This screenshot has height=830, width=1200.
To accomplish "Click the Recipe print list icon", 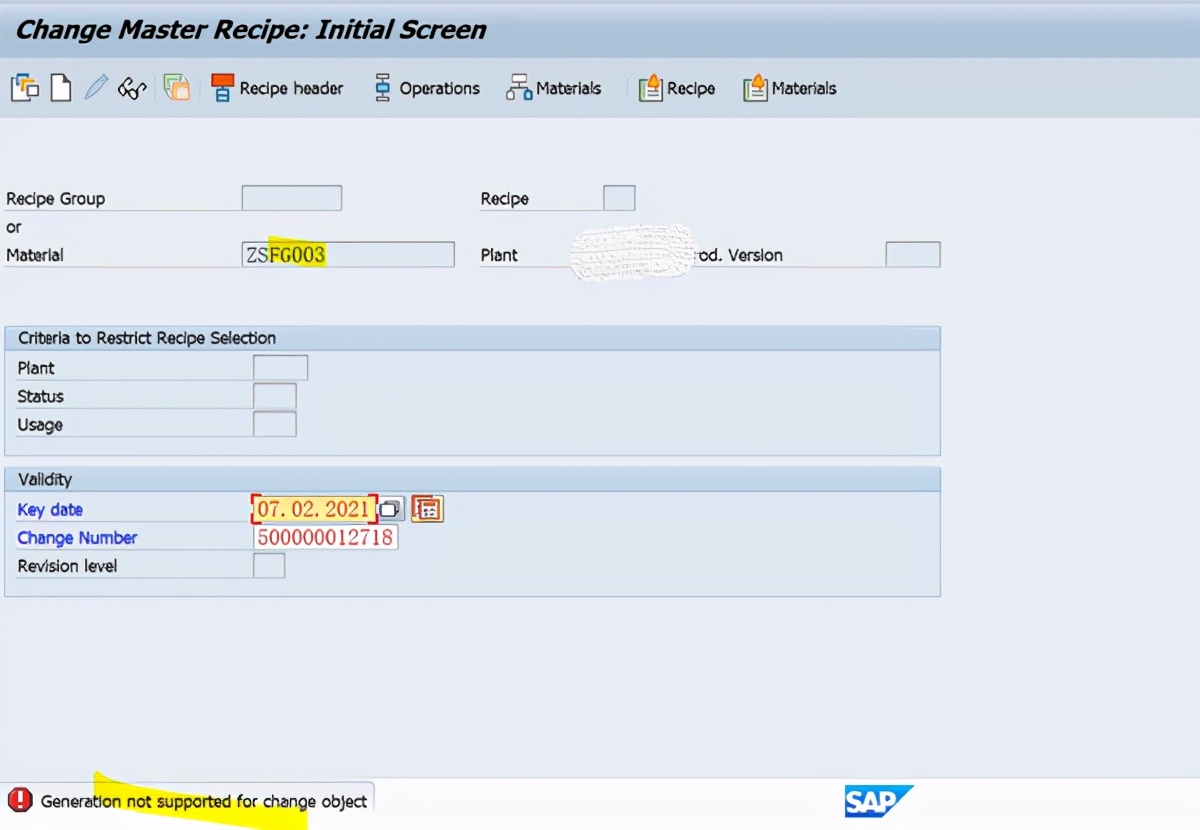I will (677, 88).
